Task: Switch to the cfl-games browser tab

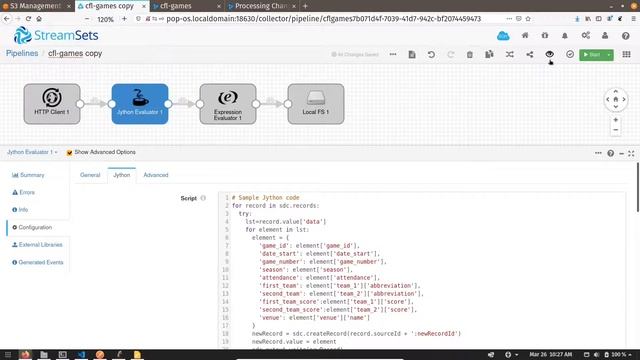Action: coord(186,6)
